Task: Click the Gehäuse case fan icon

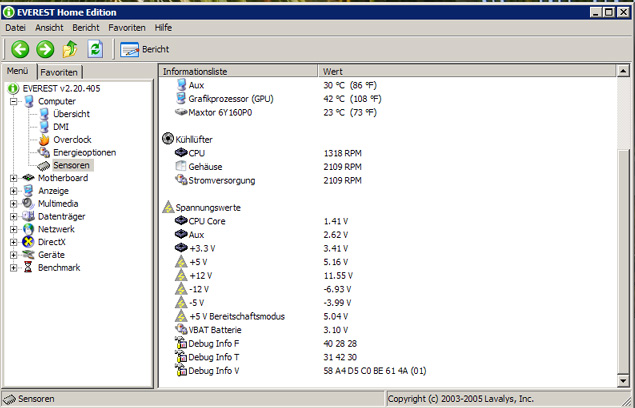Action: coord(181,166)
